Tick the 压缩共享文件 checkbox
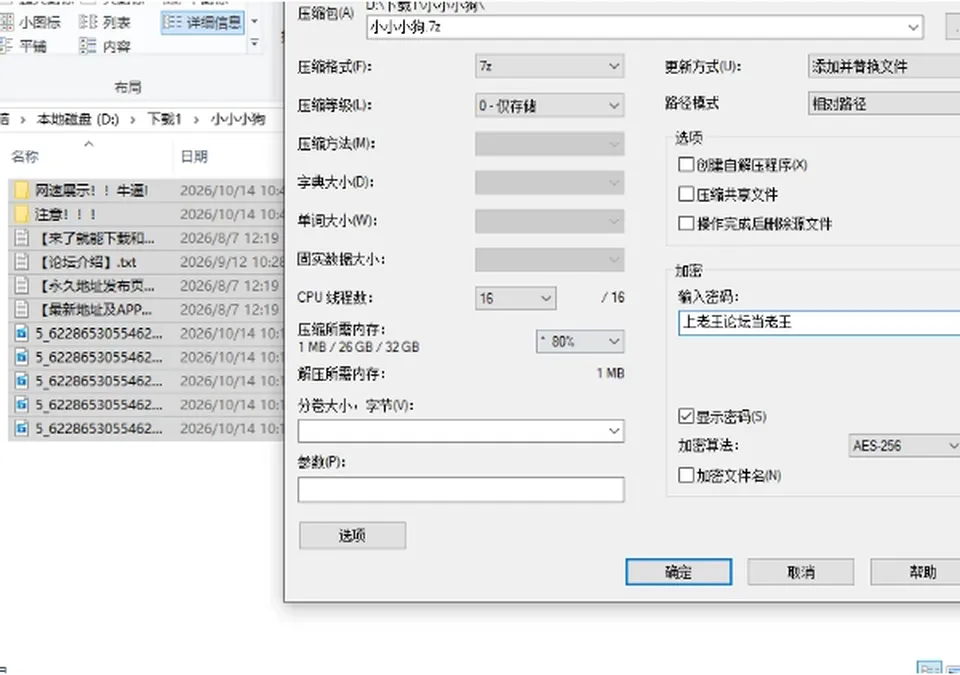 point(686,194)
